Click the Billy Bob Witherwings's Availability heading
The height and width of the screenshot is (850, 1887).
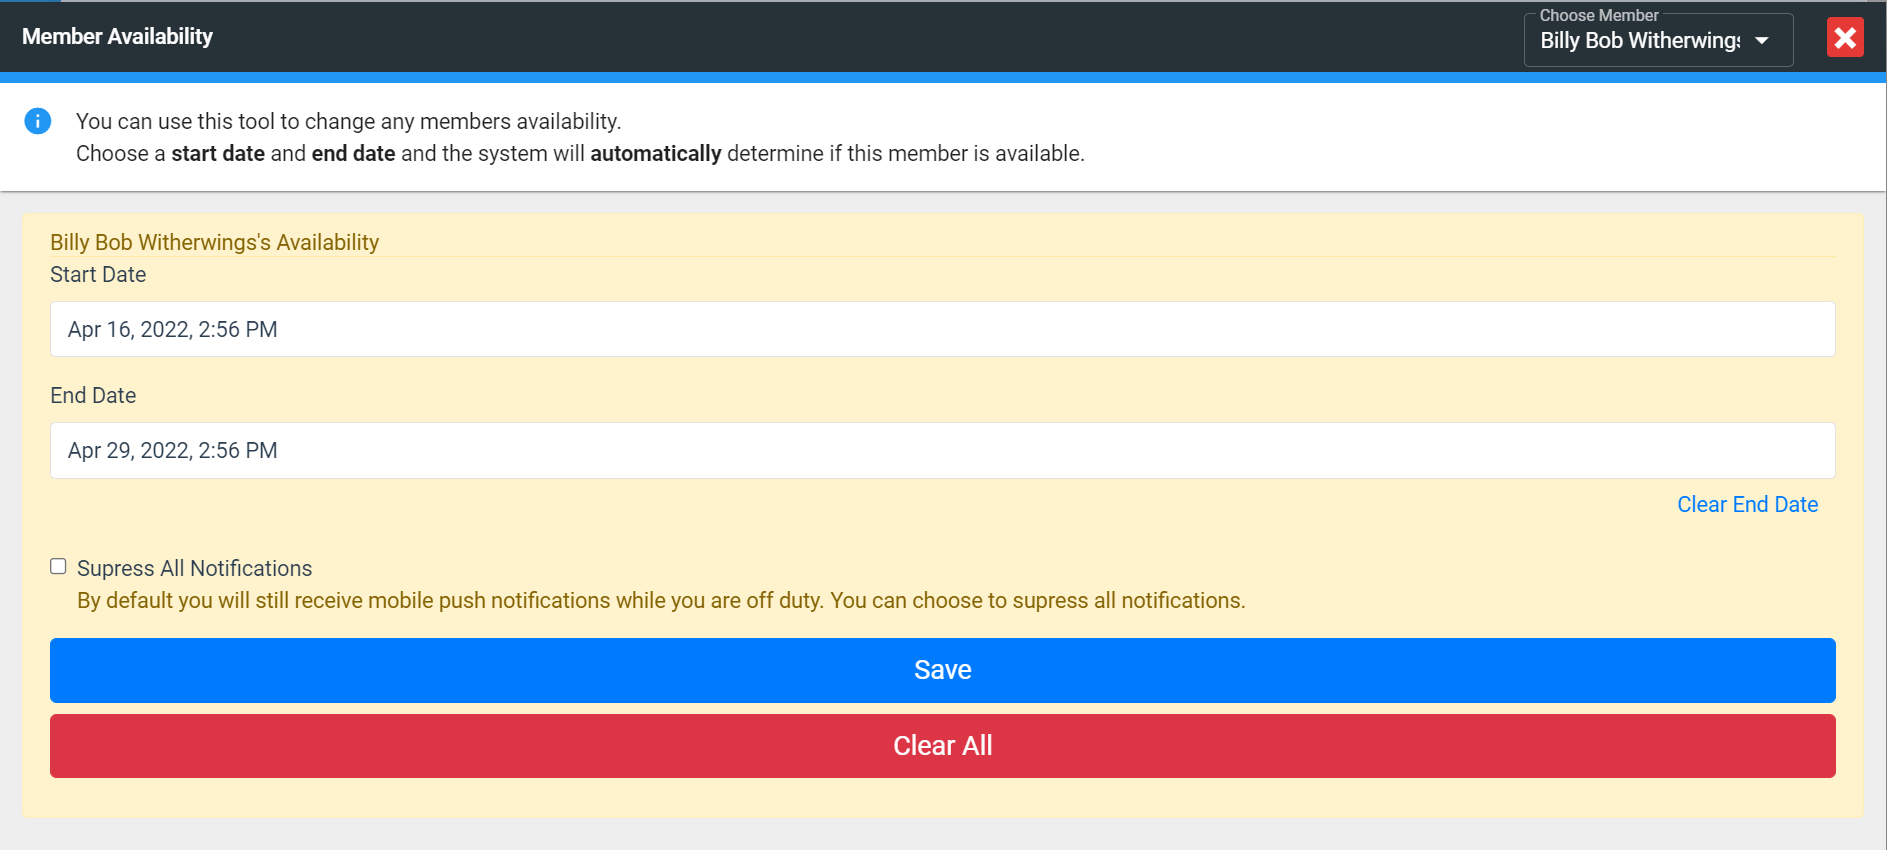tap(215, 243)
